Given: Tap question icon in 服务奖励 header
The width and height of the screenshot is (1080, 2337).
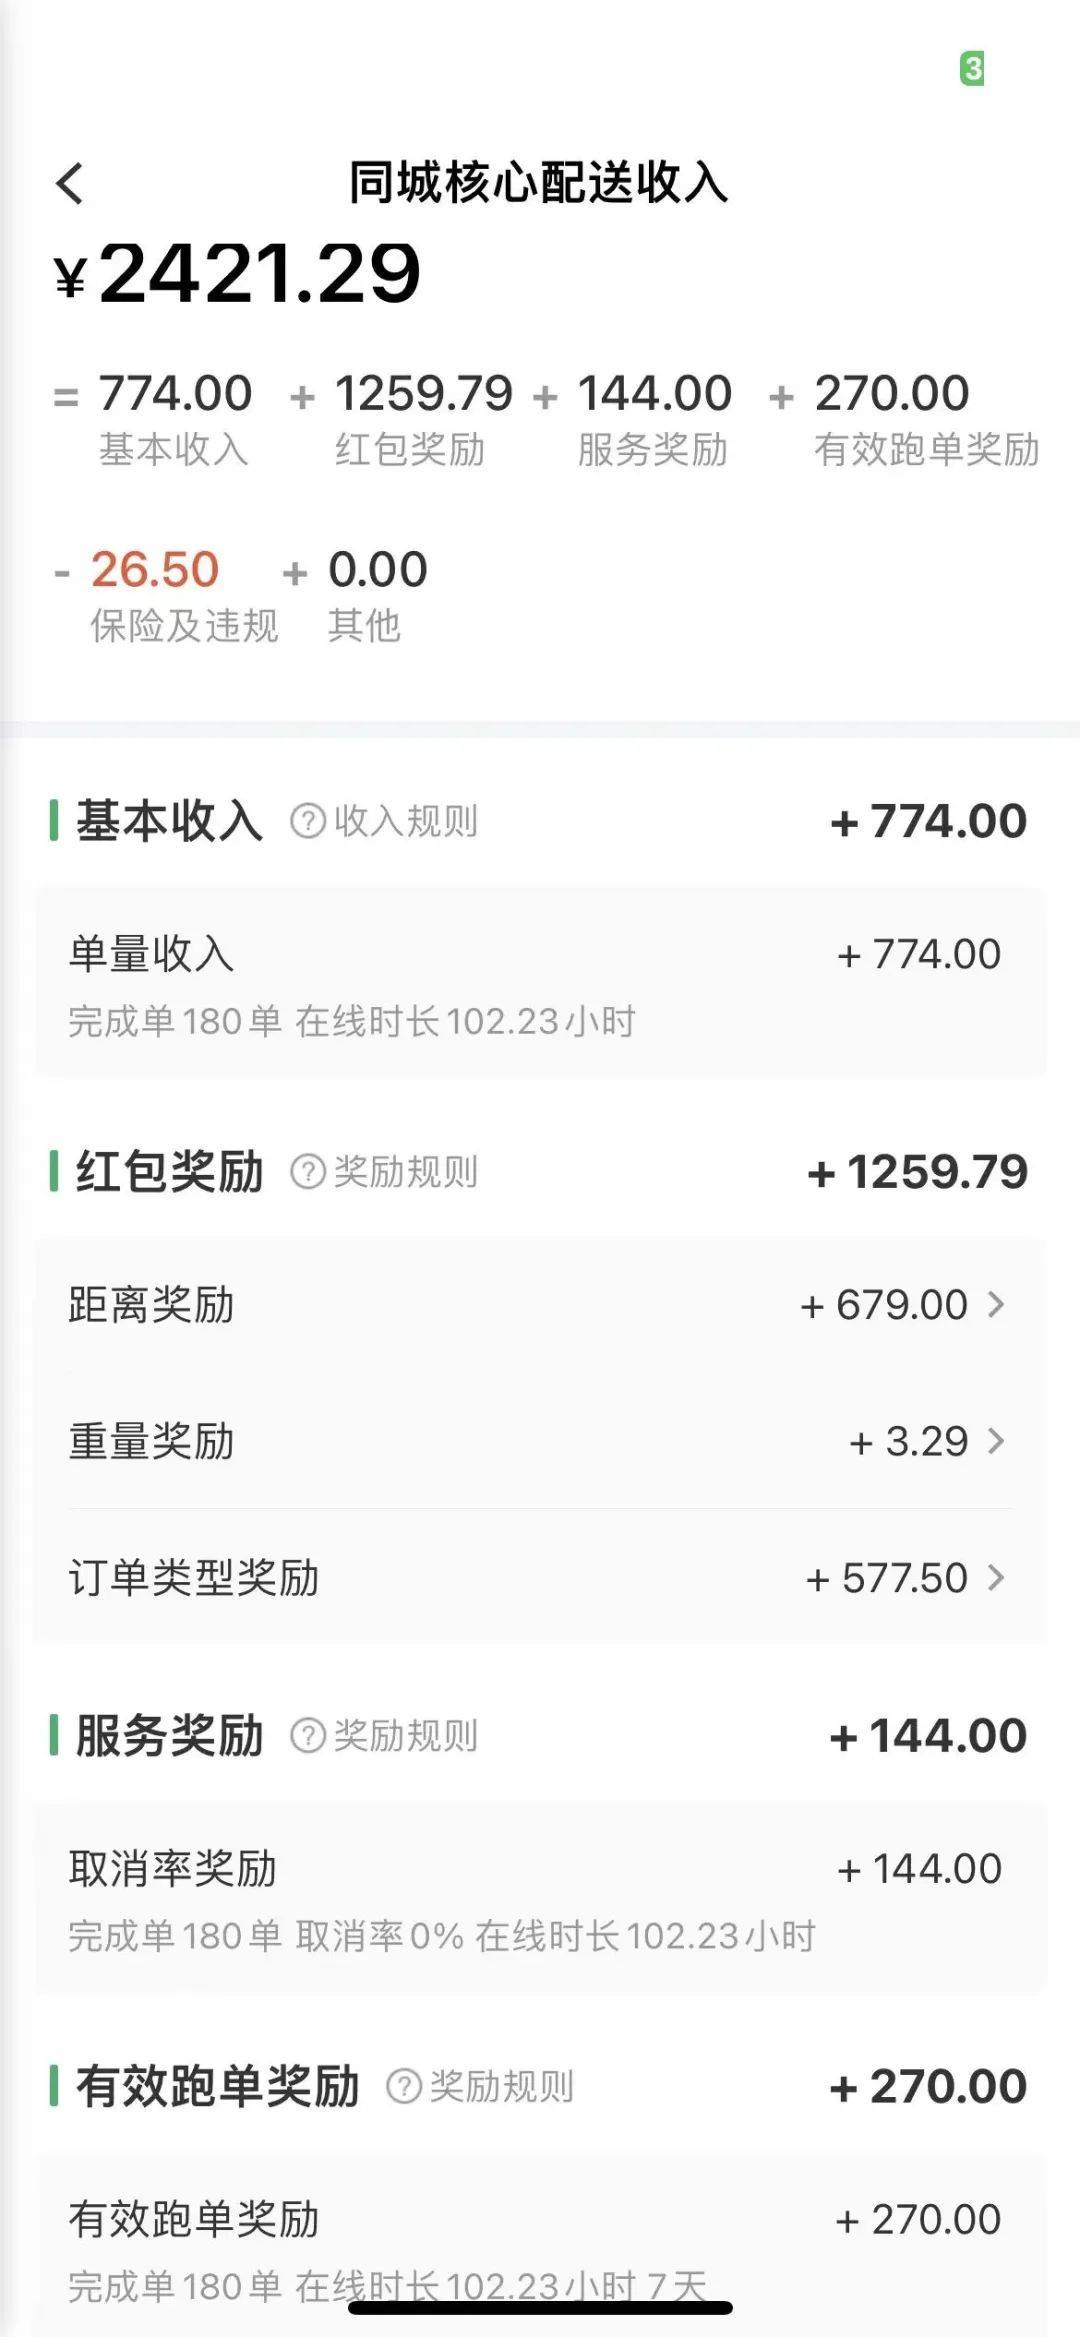Looking at the screenshot, I should click(307, 1735).
